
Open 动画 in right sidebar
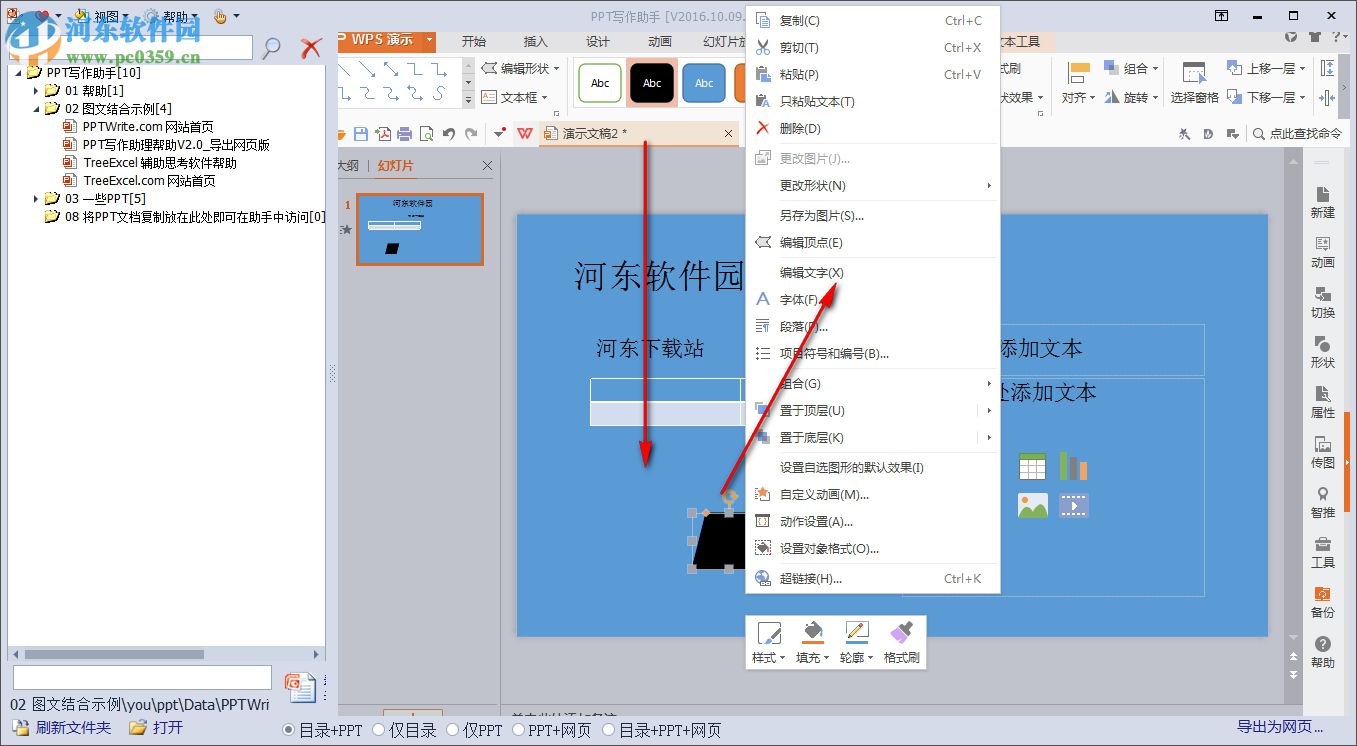[x=1323, y=251]
